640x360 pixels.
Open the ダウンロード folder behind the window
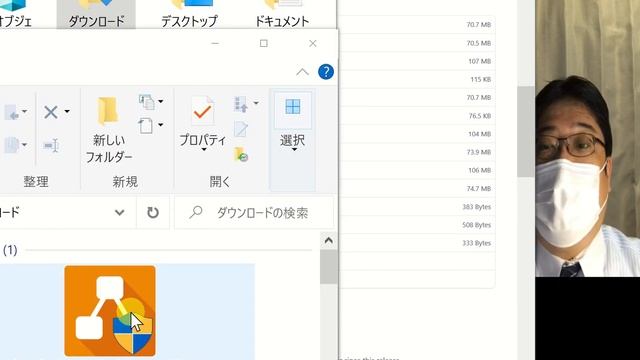point(96,14)
